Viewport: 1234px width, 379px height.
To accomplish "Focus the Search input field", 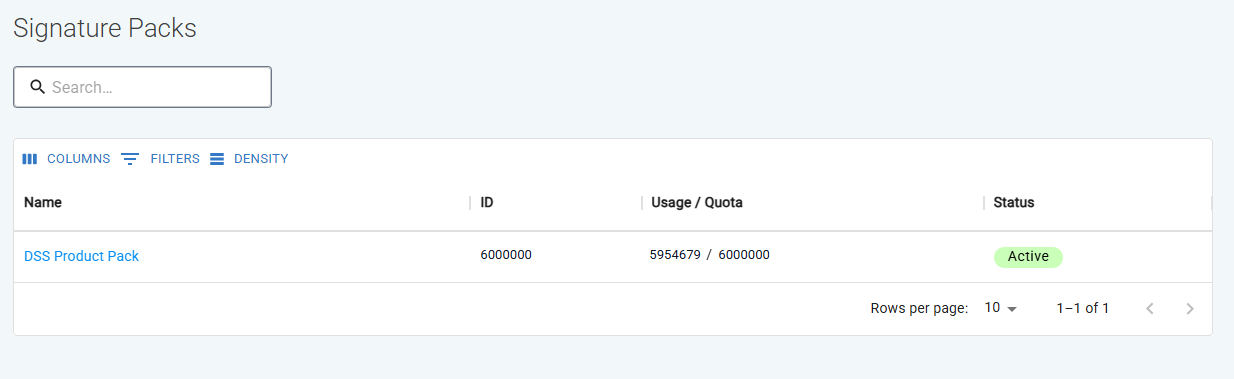I will (x=142, y=87).
